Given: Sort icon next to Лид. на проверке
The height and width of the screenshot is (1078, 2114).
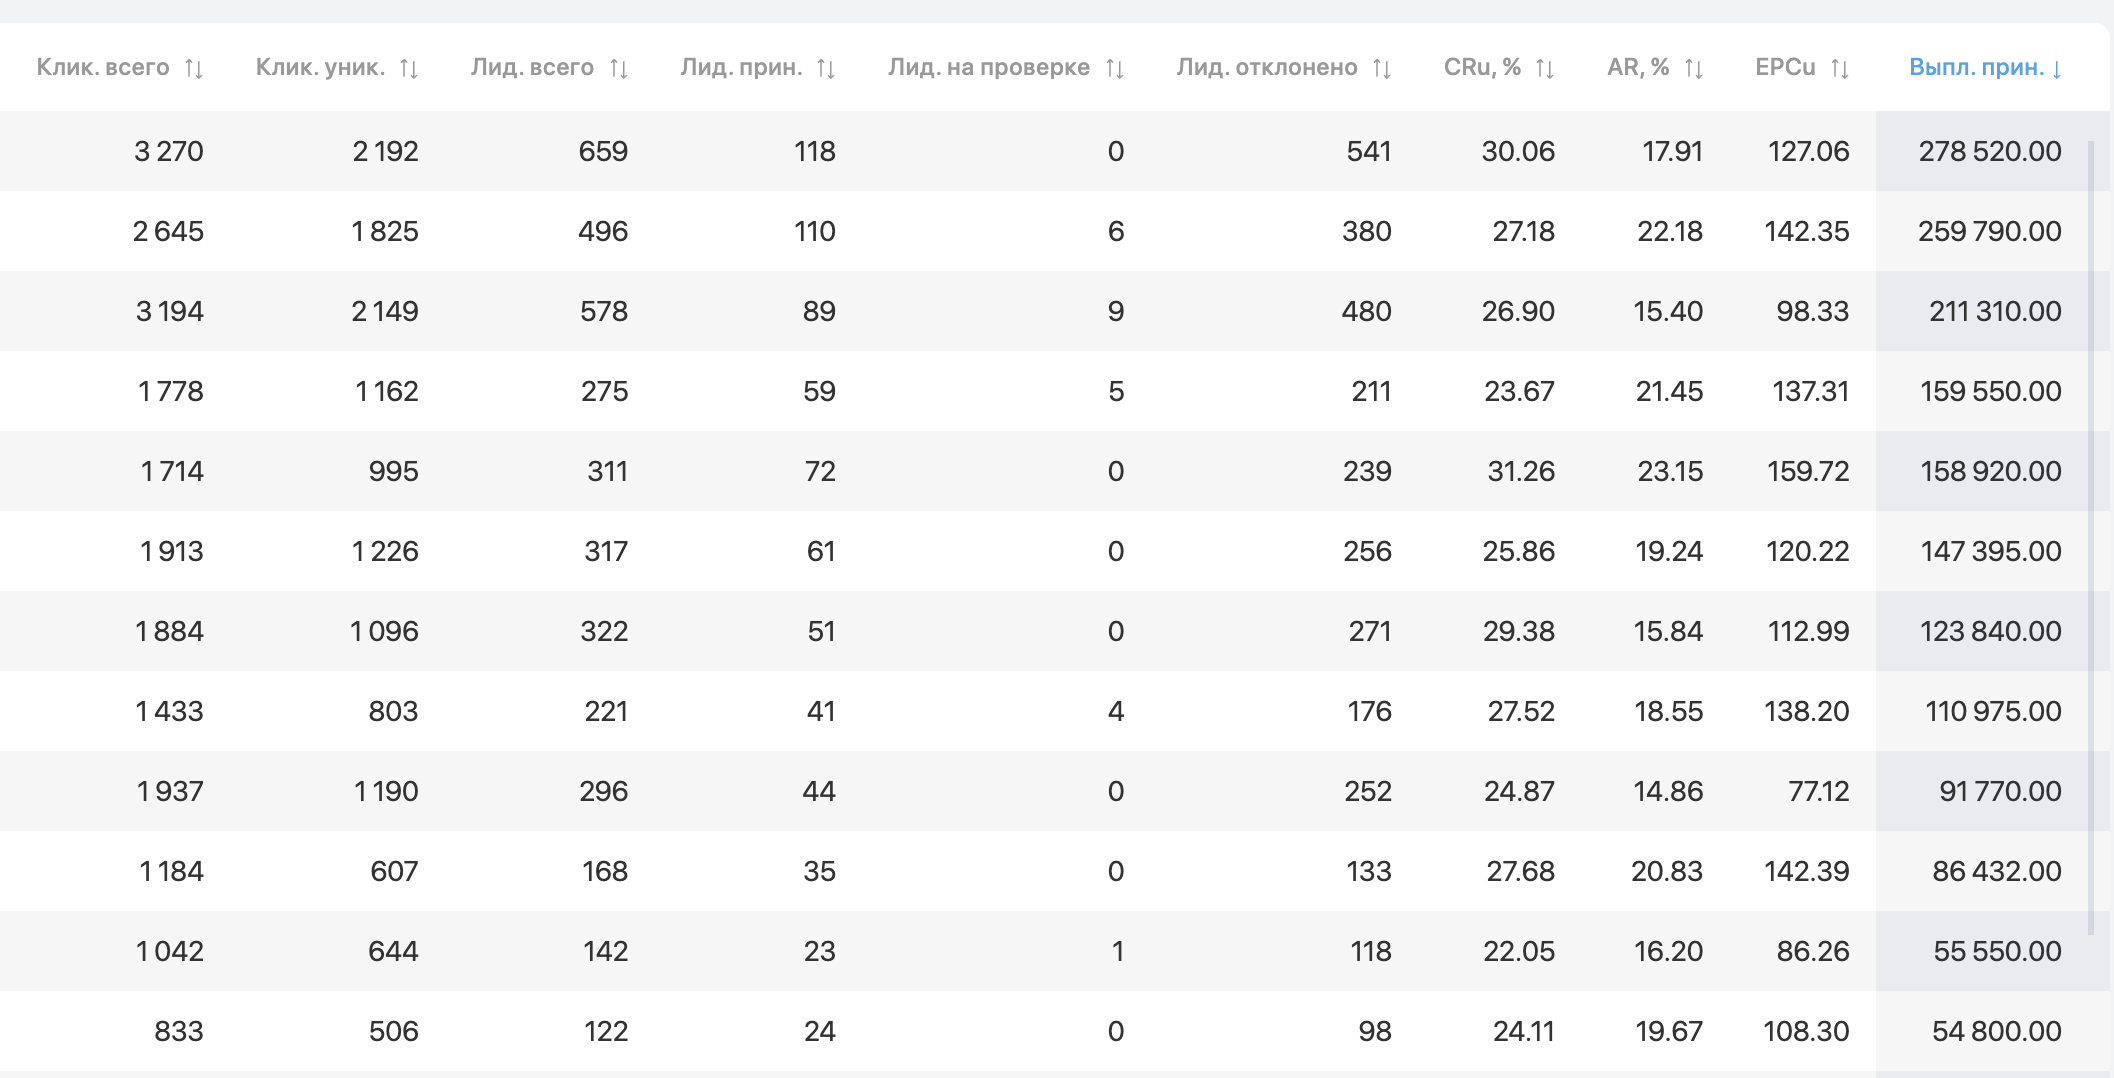Looking at the screenshot, I should [x=1115, y=68].
